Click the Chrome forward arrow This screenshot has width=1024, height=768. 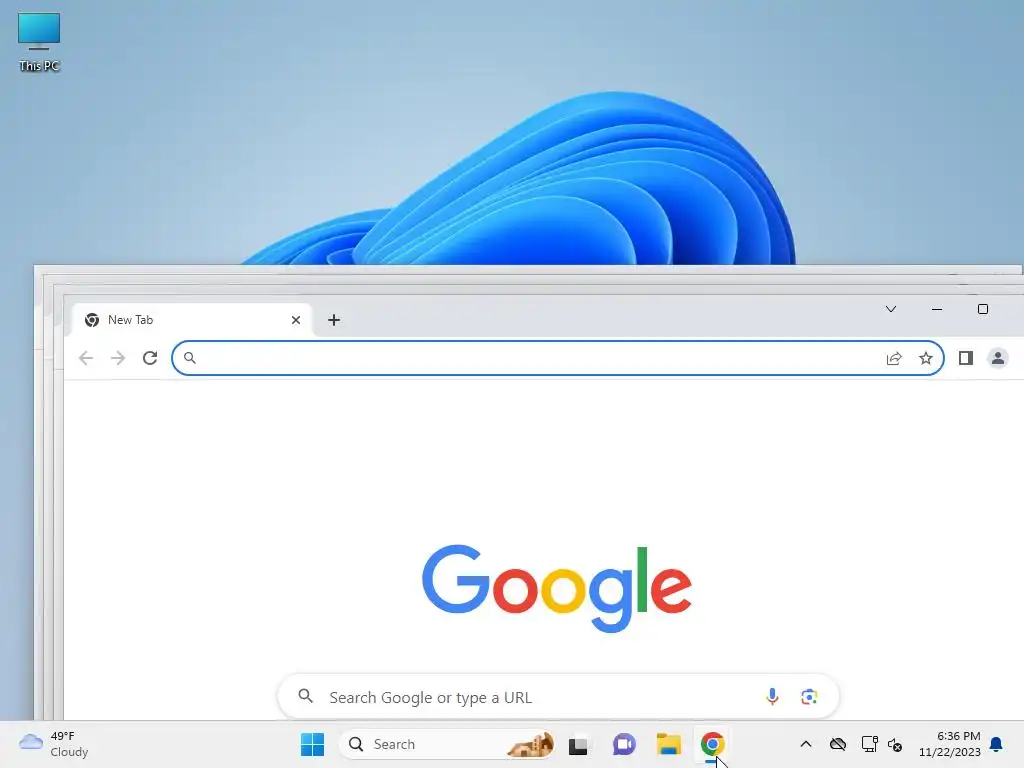click(118, 358)
